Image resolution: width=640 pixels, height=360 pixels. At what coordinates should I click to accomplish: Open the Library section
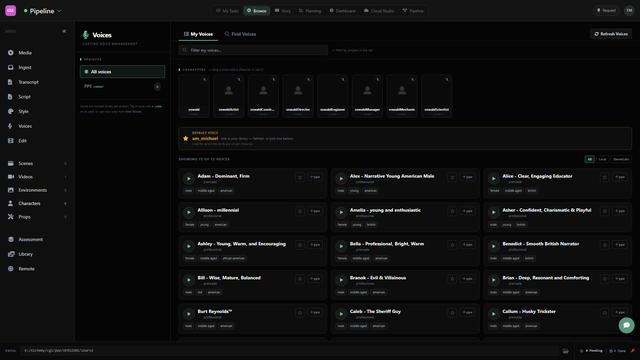25,254
